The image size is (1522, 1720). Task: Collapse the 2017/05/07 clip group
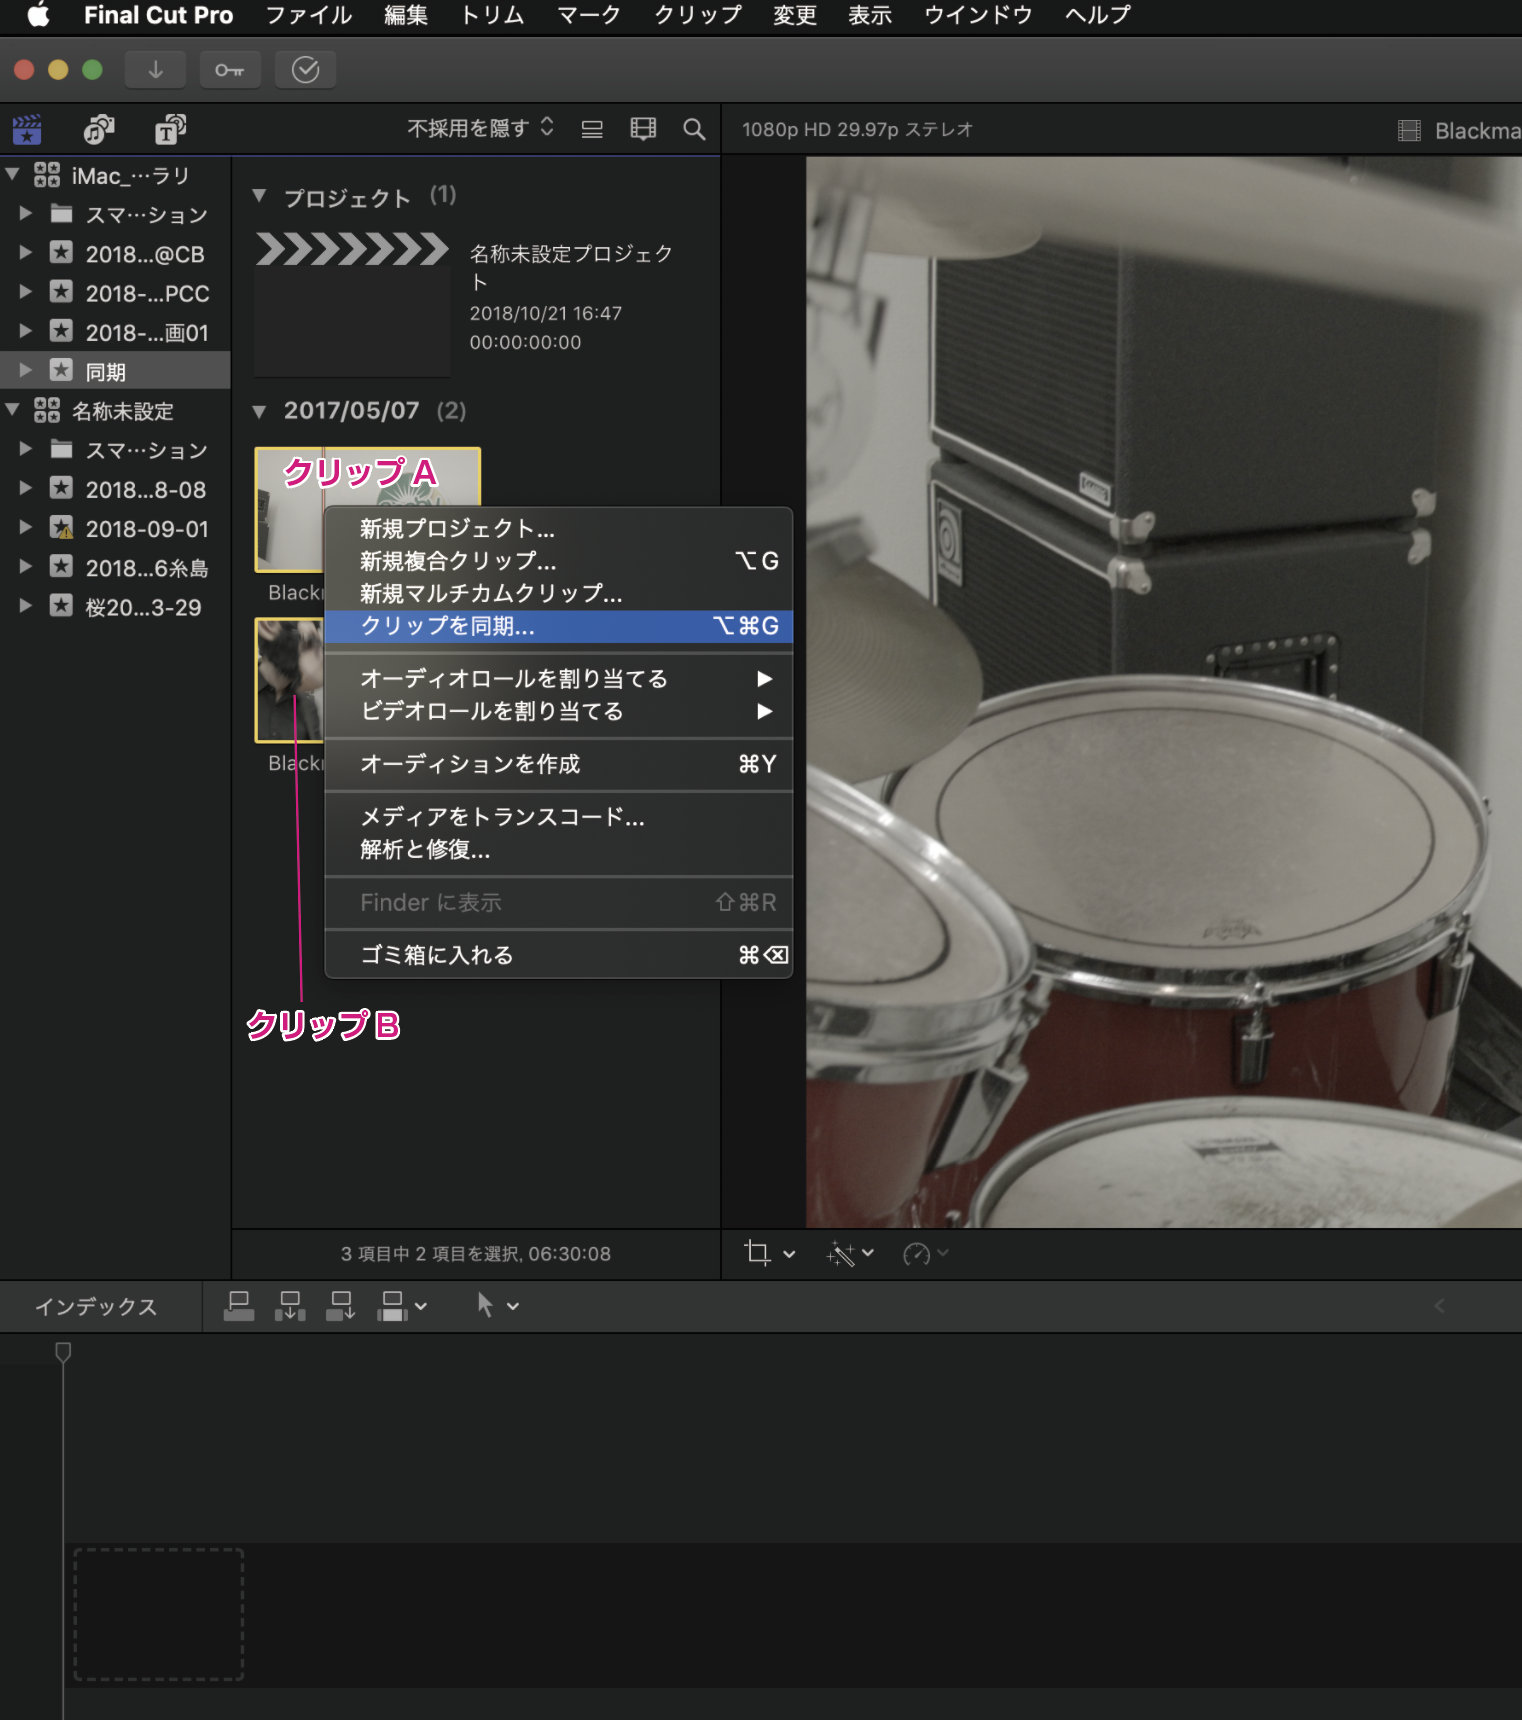point(260,411)
